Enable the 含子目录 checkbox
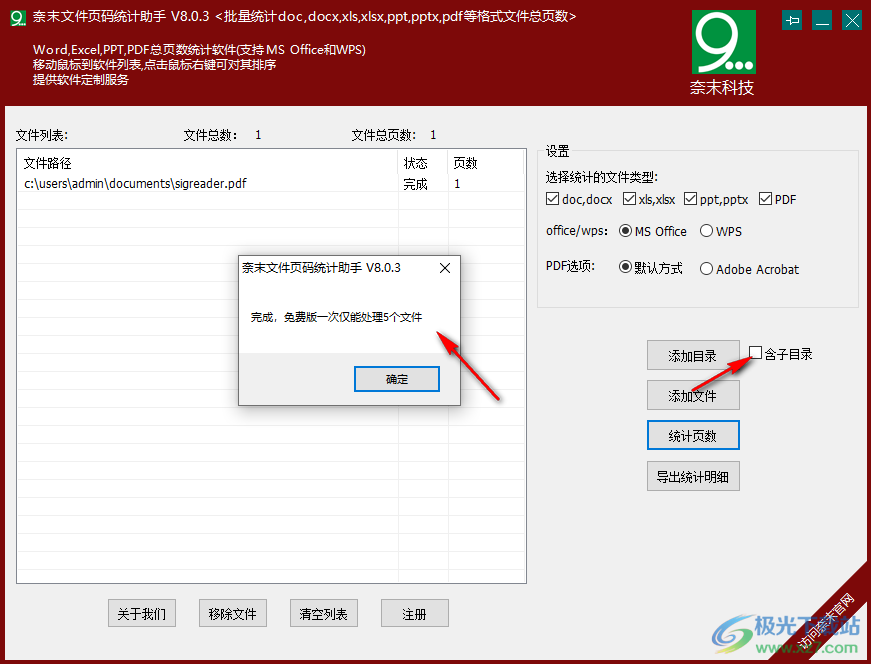 [755, 353]
